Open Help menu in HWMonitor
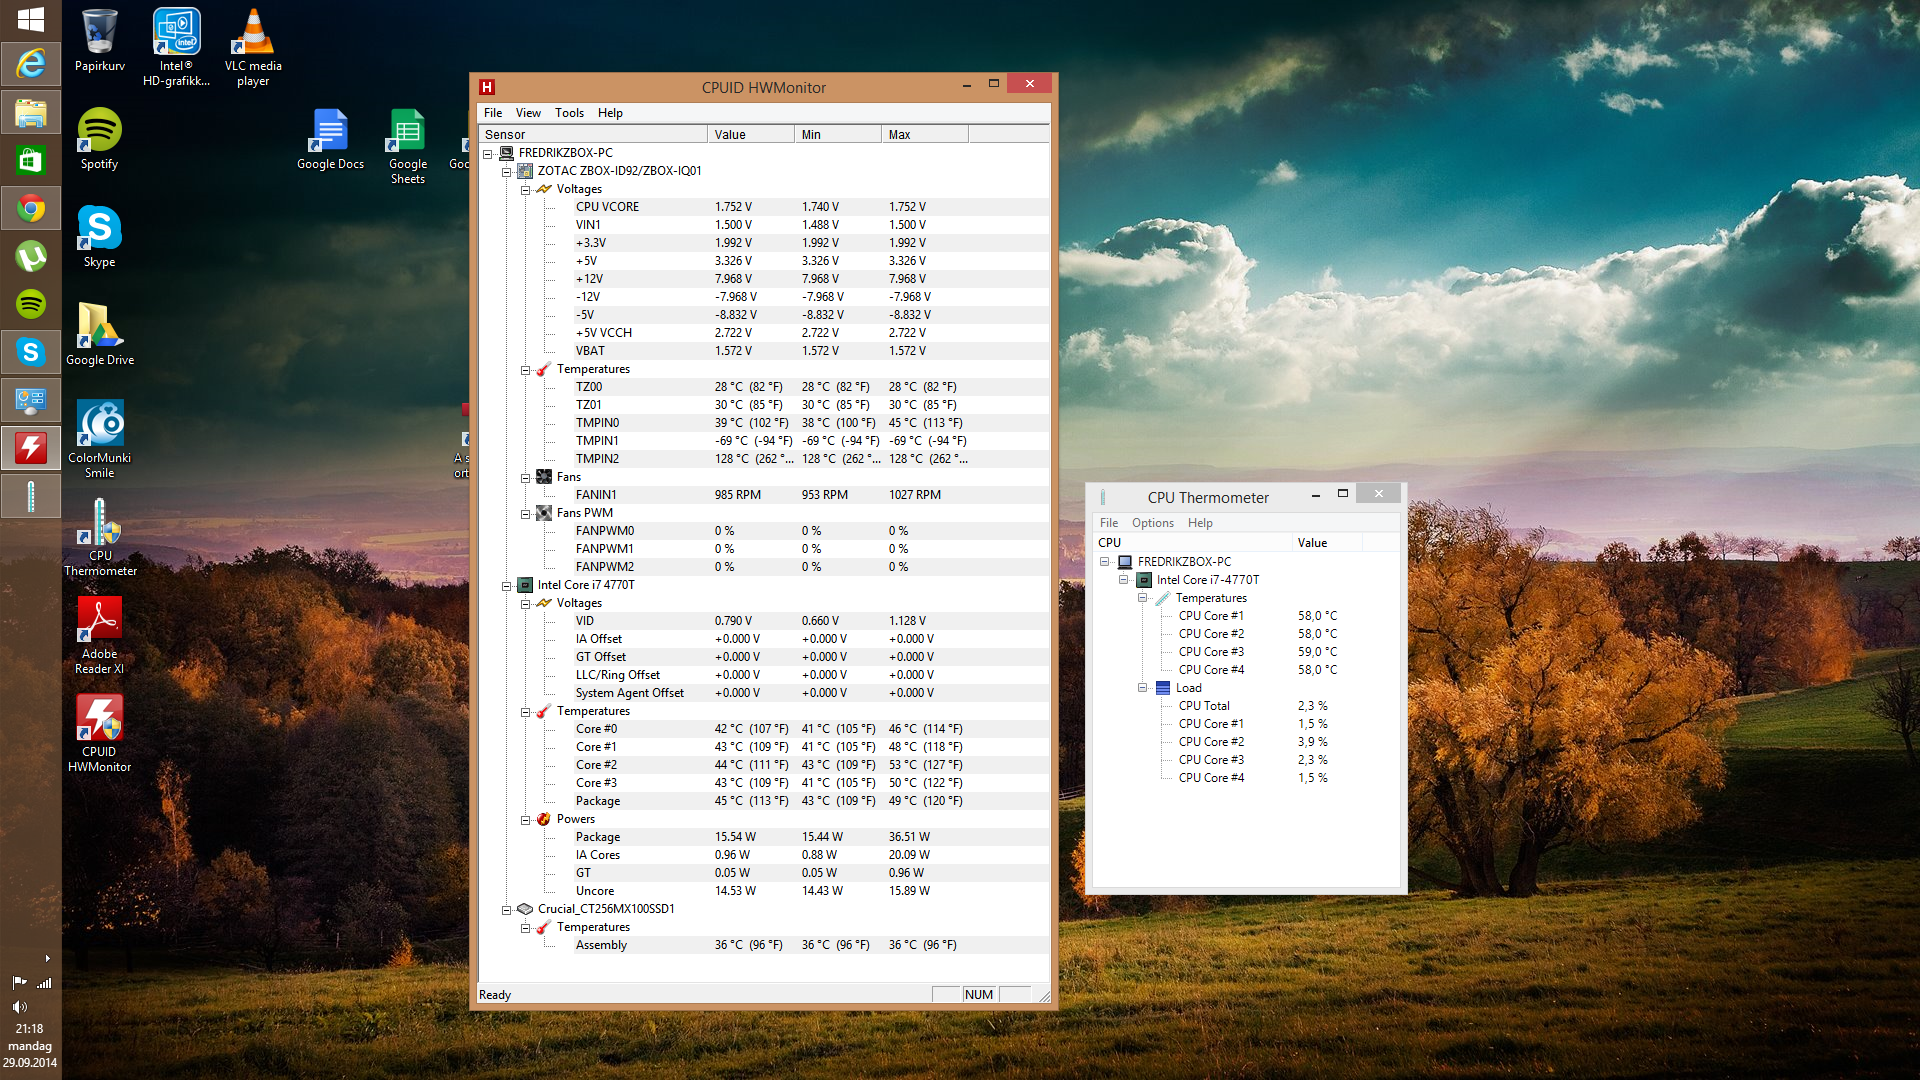 coord(610,113)
